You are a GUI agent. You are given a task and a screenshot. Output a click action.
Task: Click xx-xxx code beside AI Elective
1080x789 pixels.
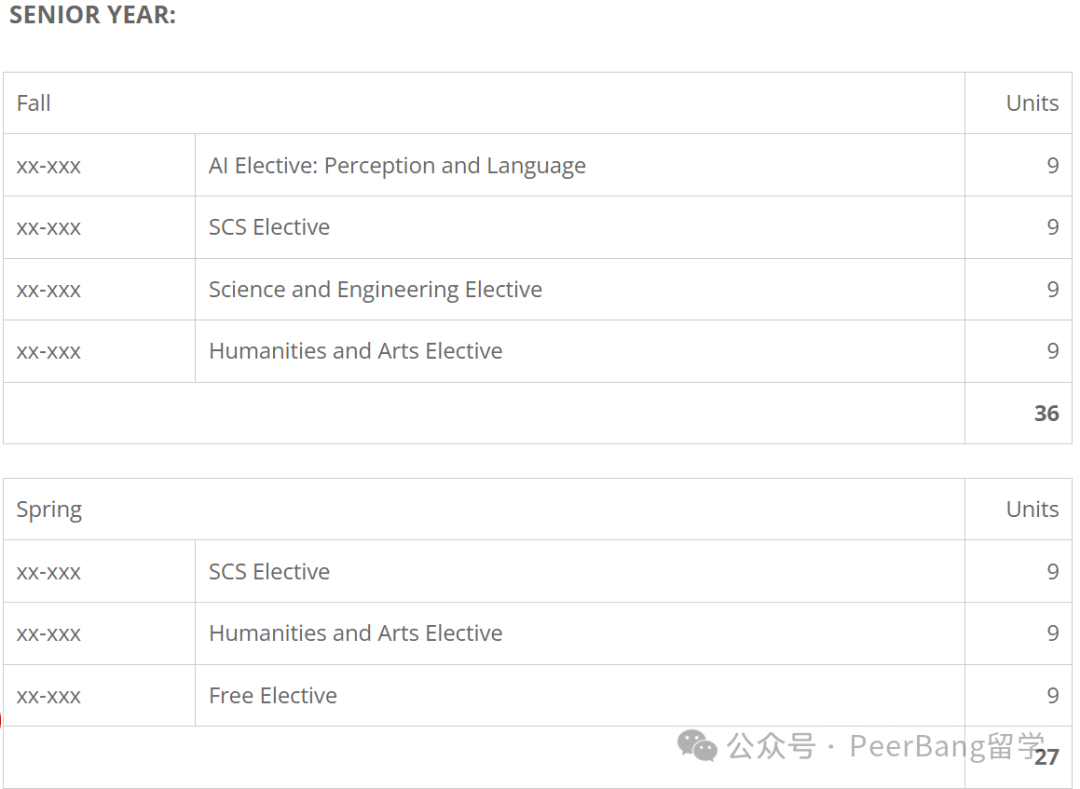click(48, 167)
